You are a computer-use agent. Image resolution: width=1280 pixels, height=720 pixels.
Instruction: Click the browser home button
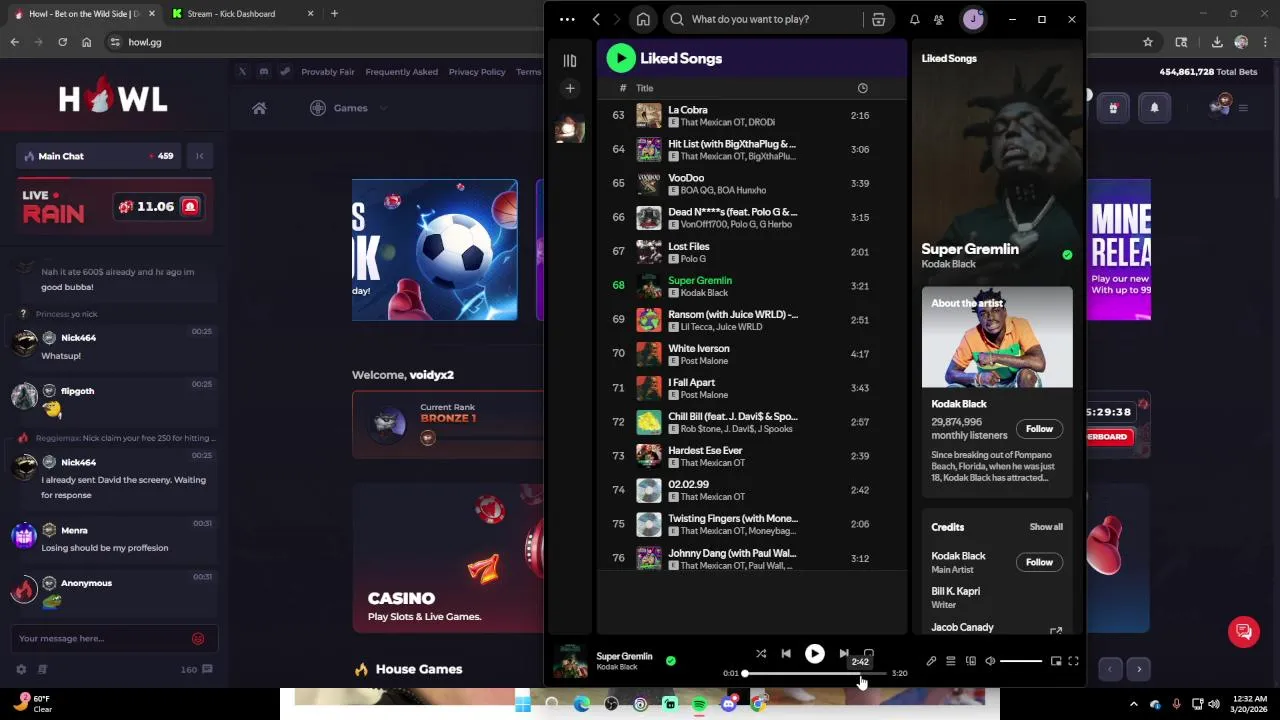point(87,42)
